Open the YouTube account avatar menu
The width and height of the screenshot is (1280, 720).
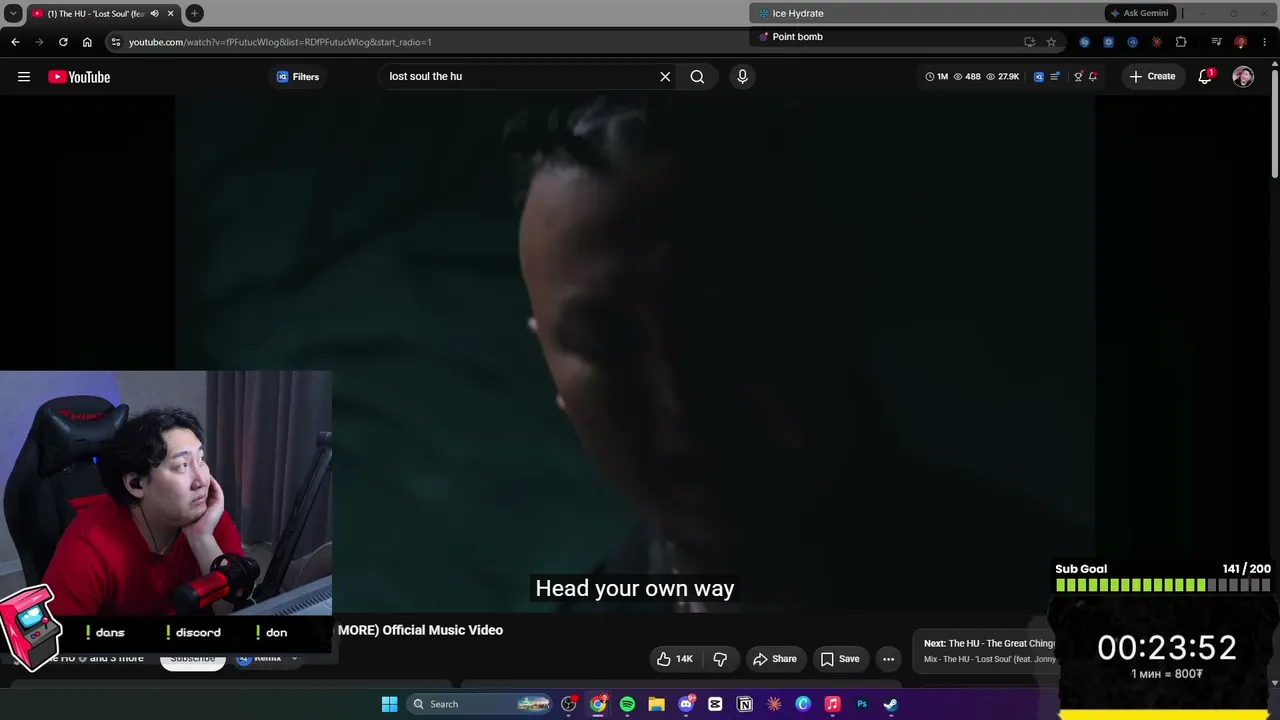[1243, 77]
